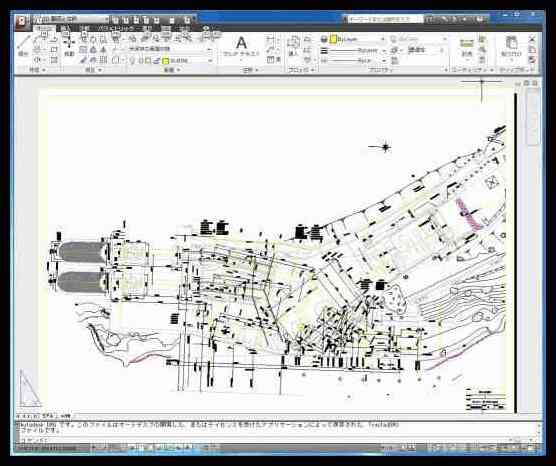Click the table icon in annotation panel
The image size is (556, 466).
[x=271, y=60]
